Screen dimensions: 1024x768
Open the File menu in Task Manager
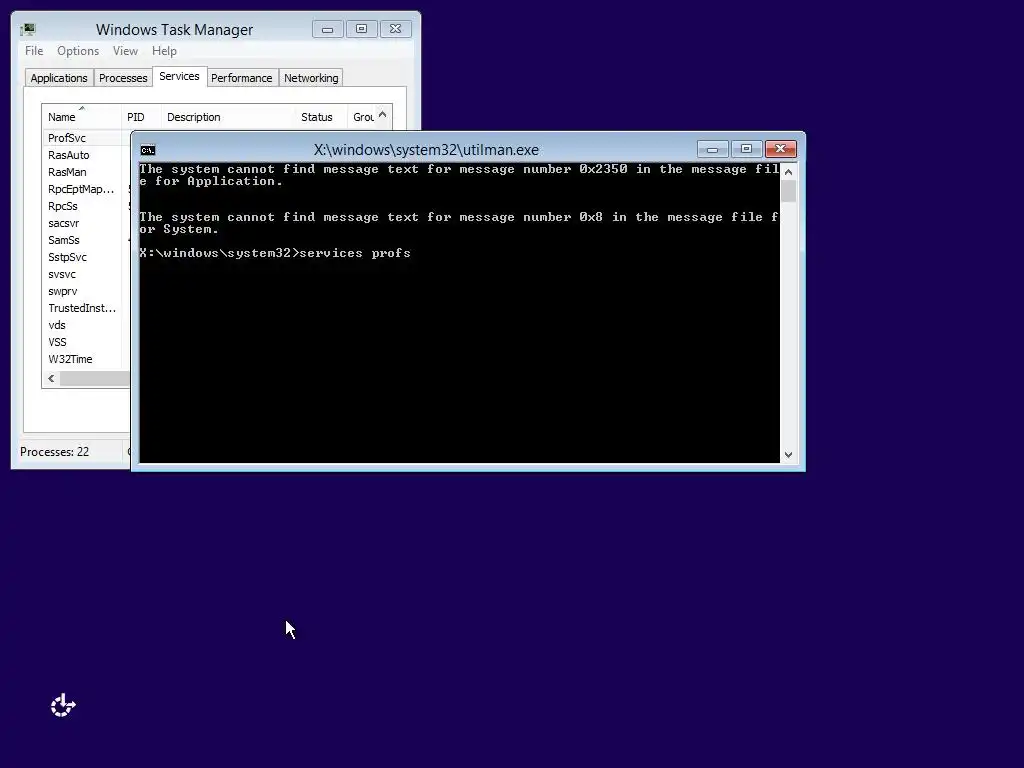click(x=34, y=51)
